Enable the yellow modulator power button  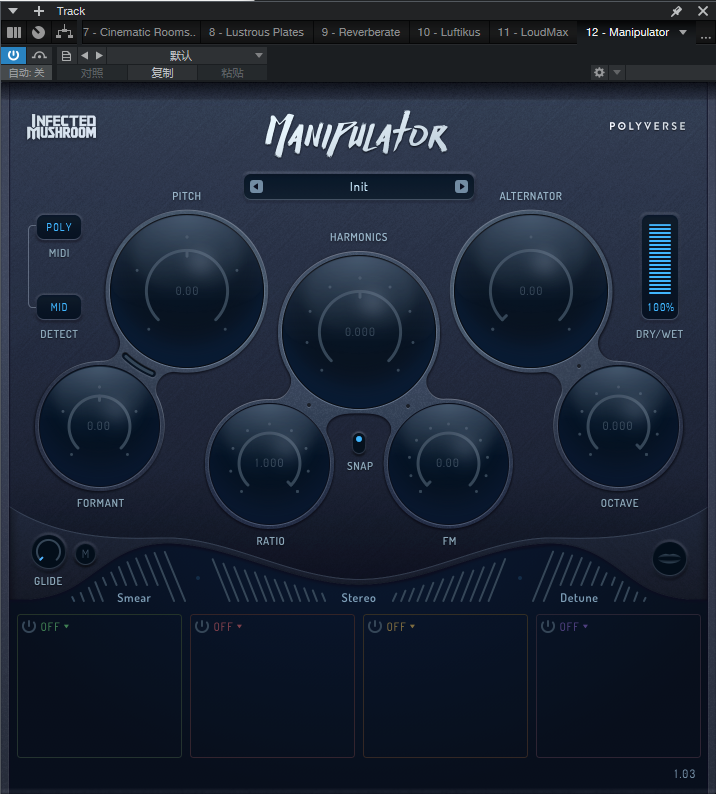pyautogui.click(x=375, y=626)
